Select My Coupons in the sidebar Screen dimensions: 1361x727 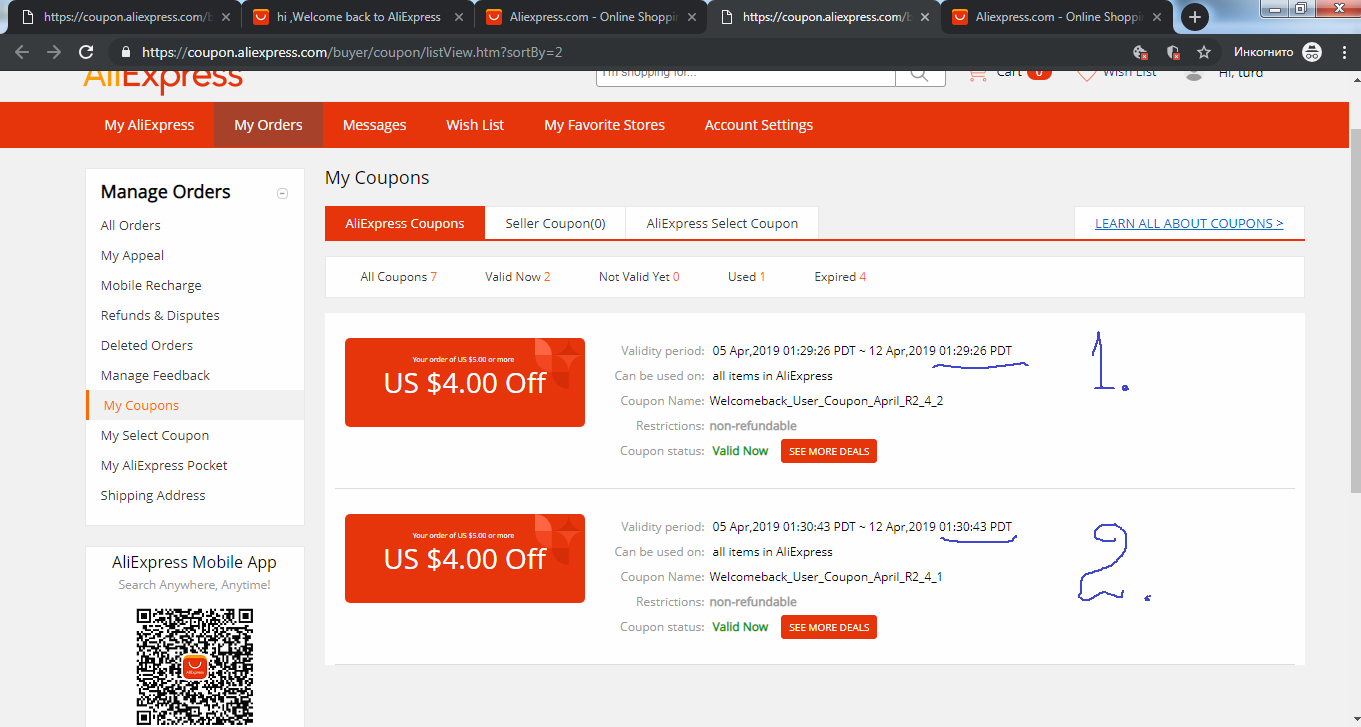pos(142,405)
